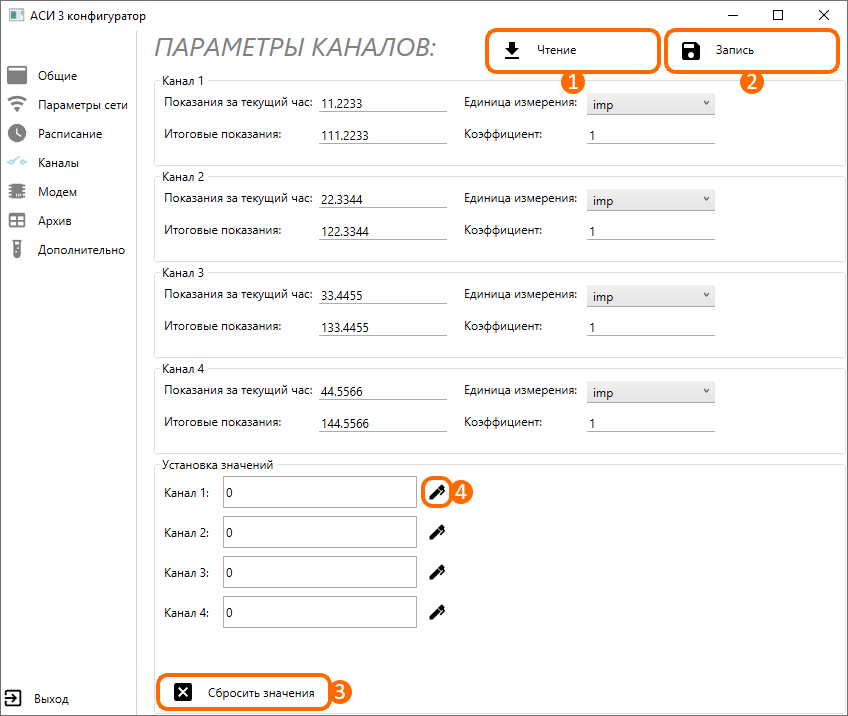Open Канал 1 Единица измерения dropdown
Image resolution: width=848 pixels, height=716 pixels.
tap(651, 104)
